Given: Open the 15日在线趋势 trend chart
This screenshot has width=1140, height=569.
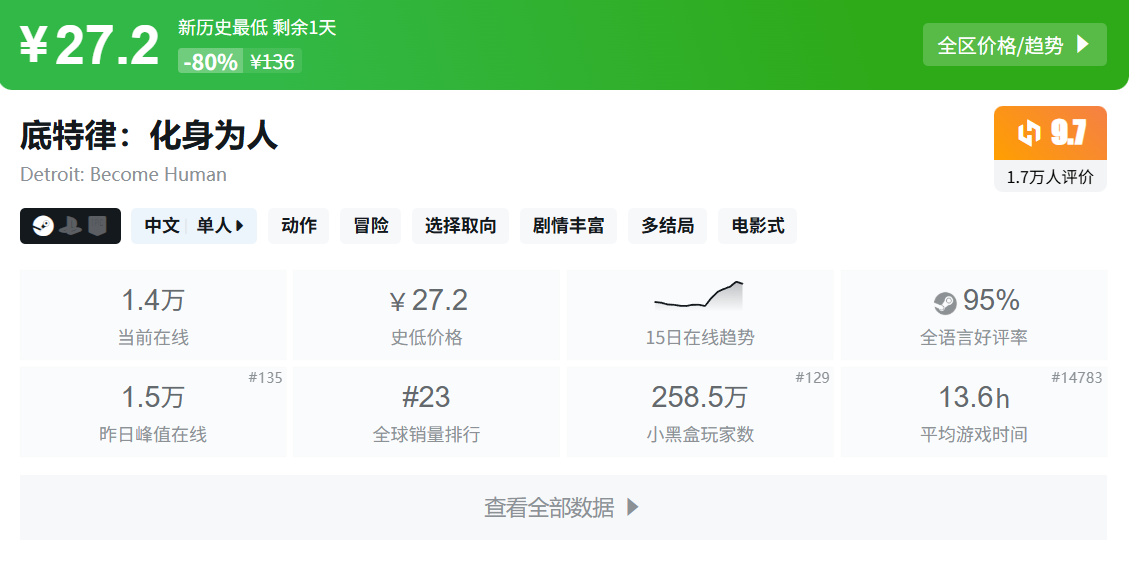Looking at the screenshot, I should point(700,315).
